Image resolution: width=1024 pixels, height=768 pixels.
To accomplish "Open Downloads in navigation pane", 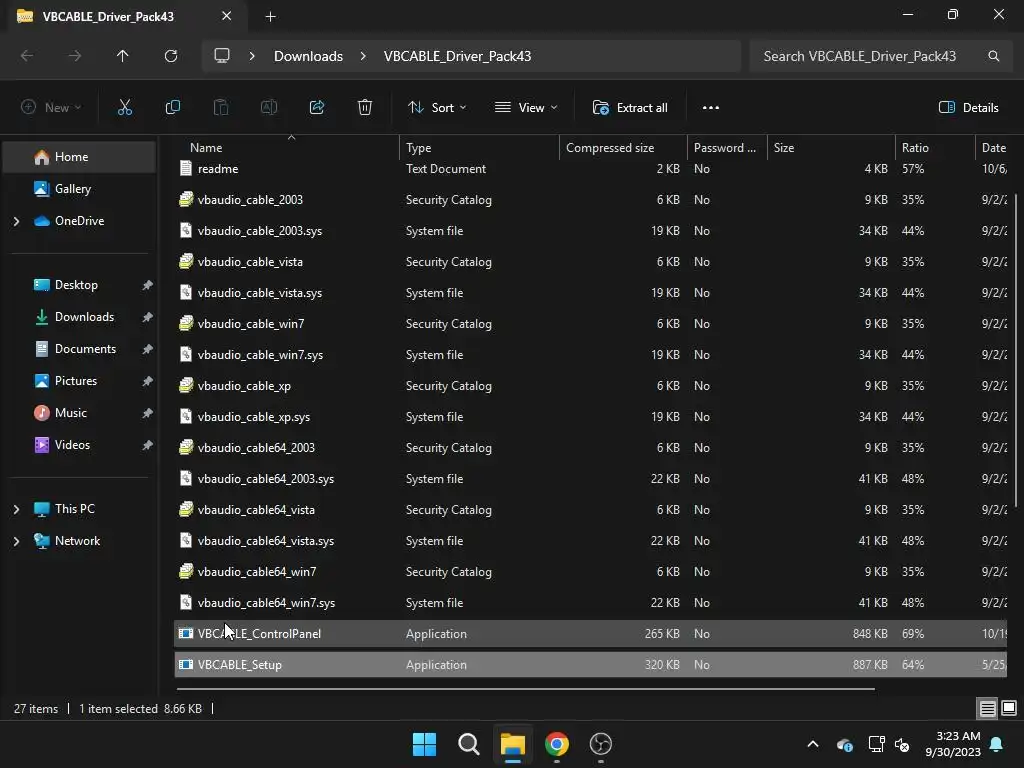I will tap(80, 317).
